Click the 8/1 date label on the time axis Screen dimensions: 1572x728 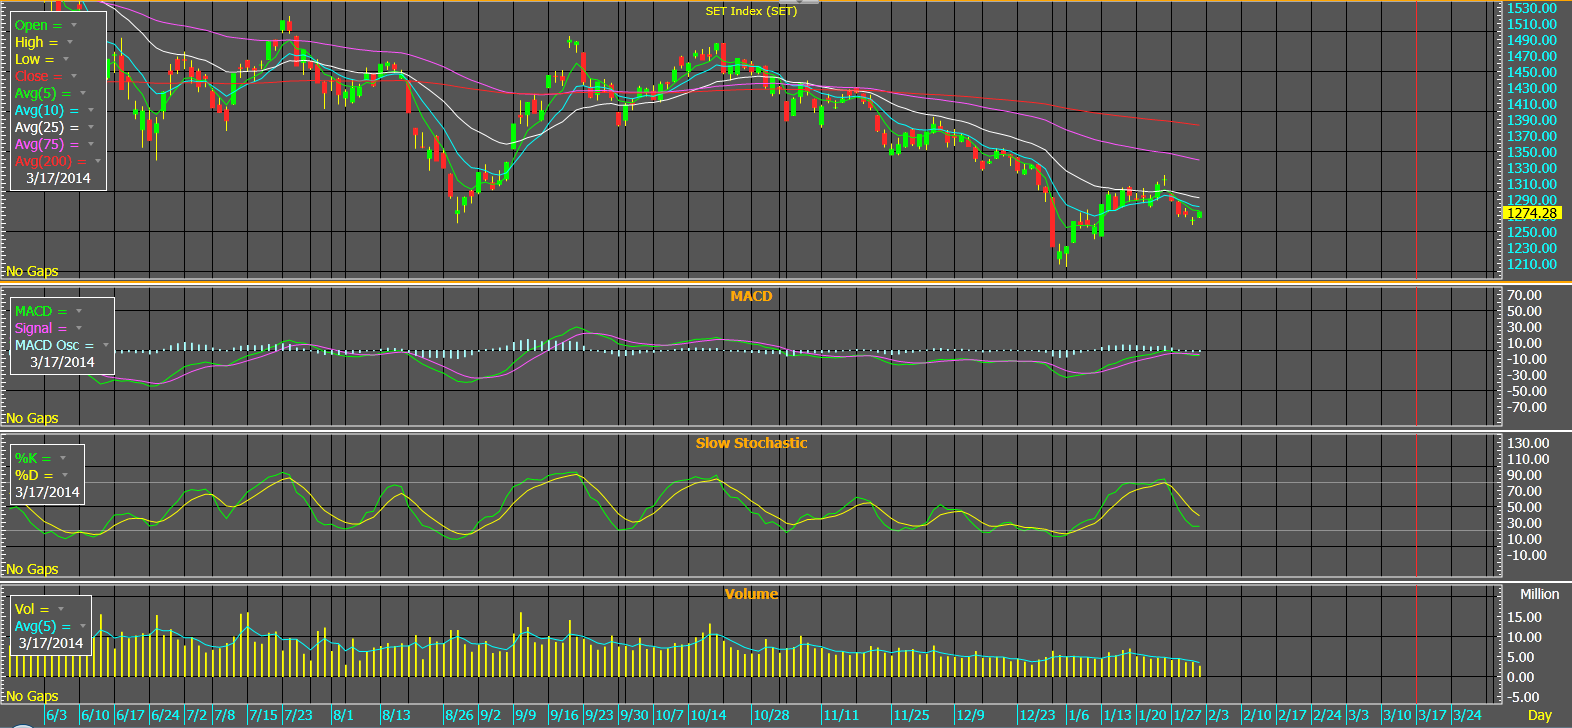pos(343,715)
